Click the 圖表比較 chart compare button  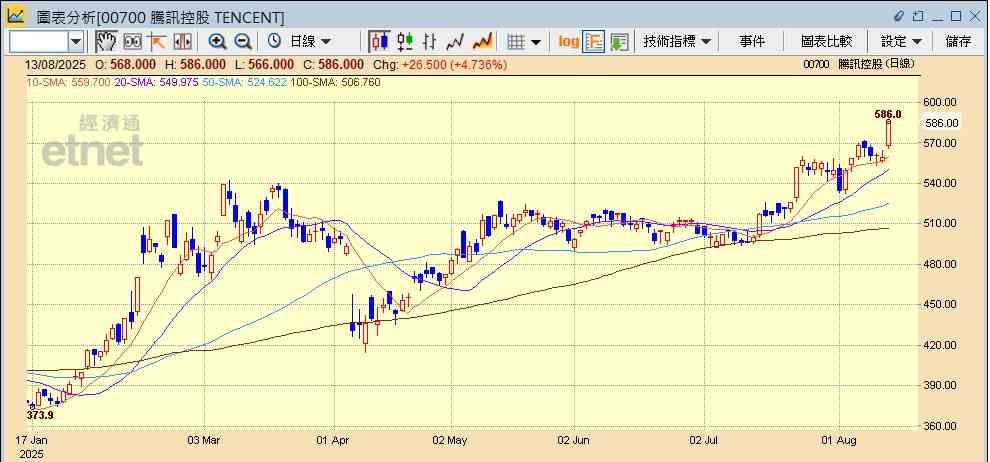pos(826,42)
